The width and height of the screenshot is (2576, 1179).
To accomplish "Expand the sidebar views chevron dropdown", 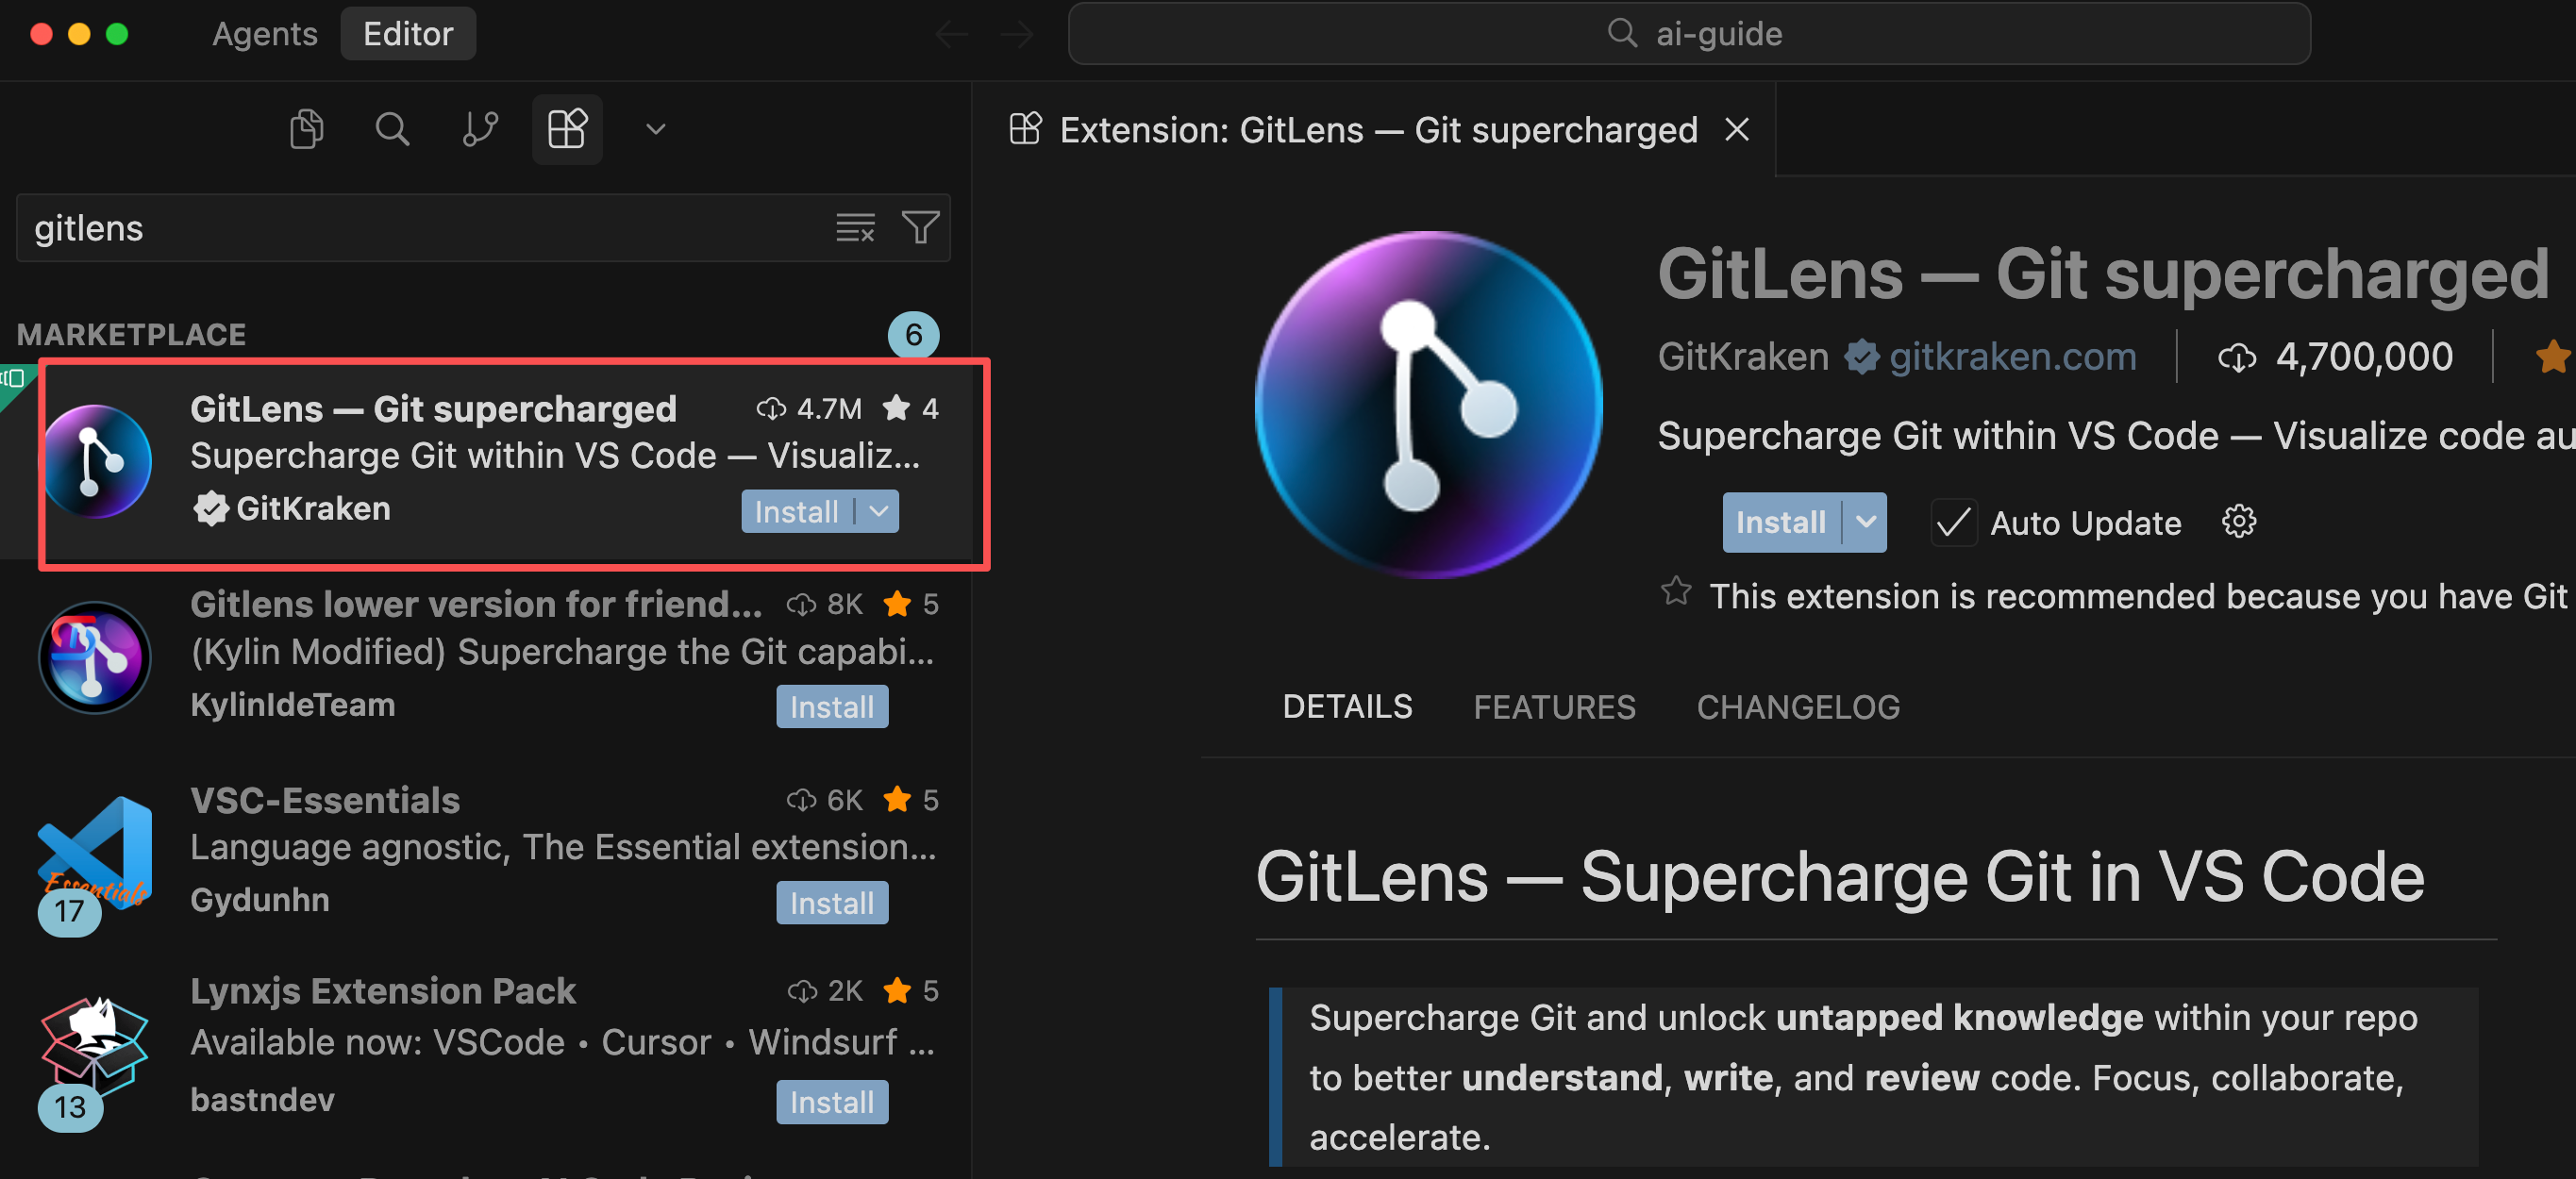I will (x=655, y=129).
